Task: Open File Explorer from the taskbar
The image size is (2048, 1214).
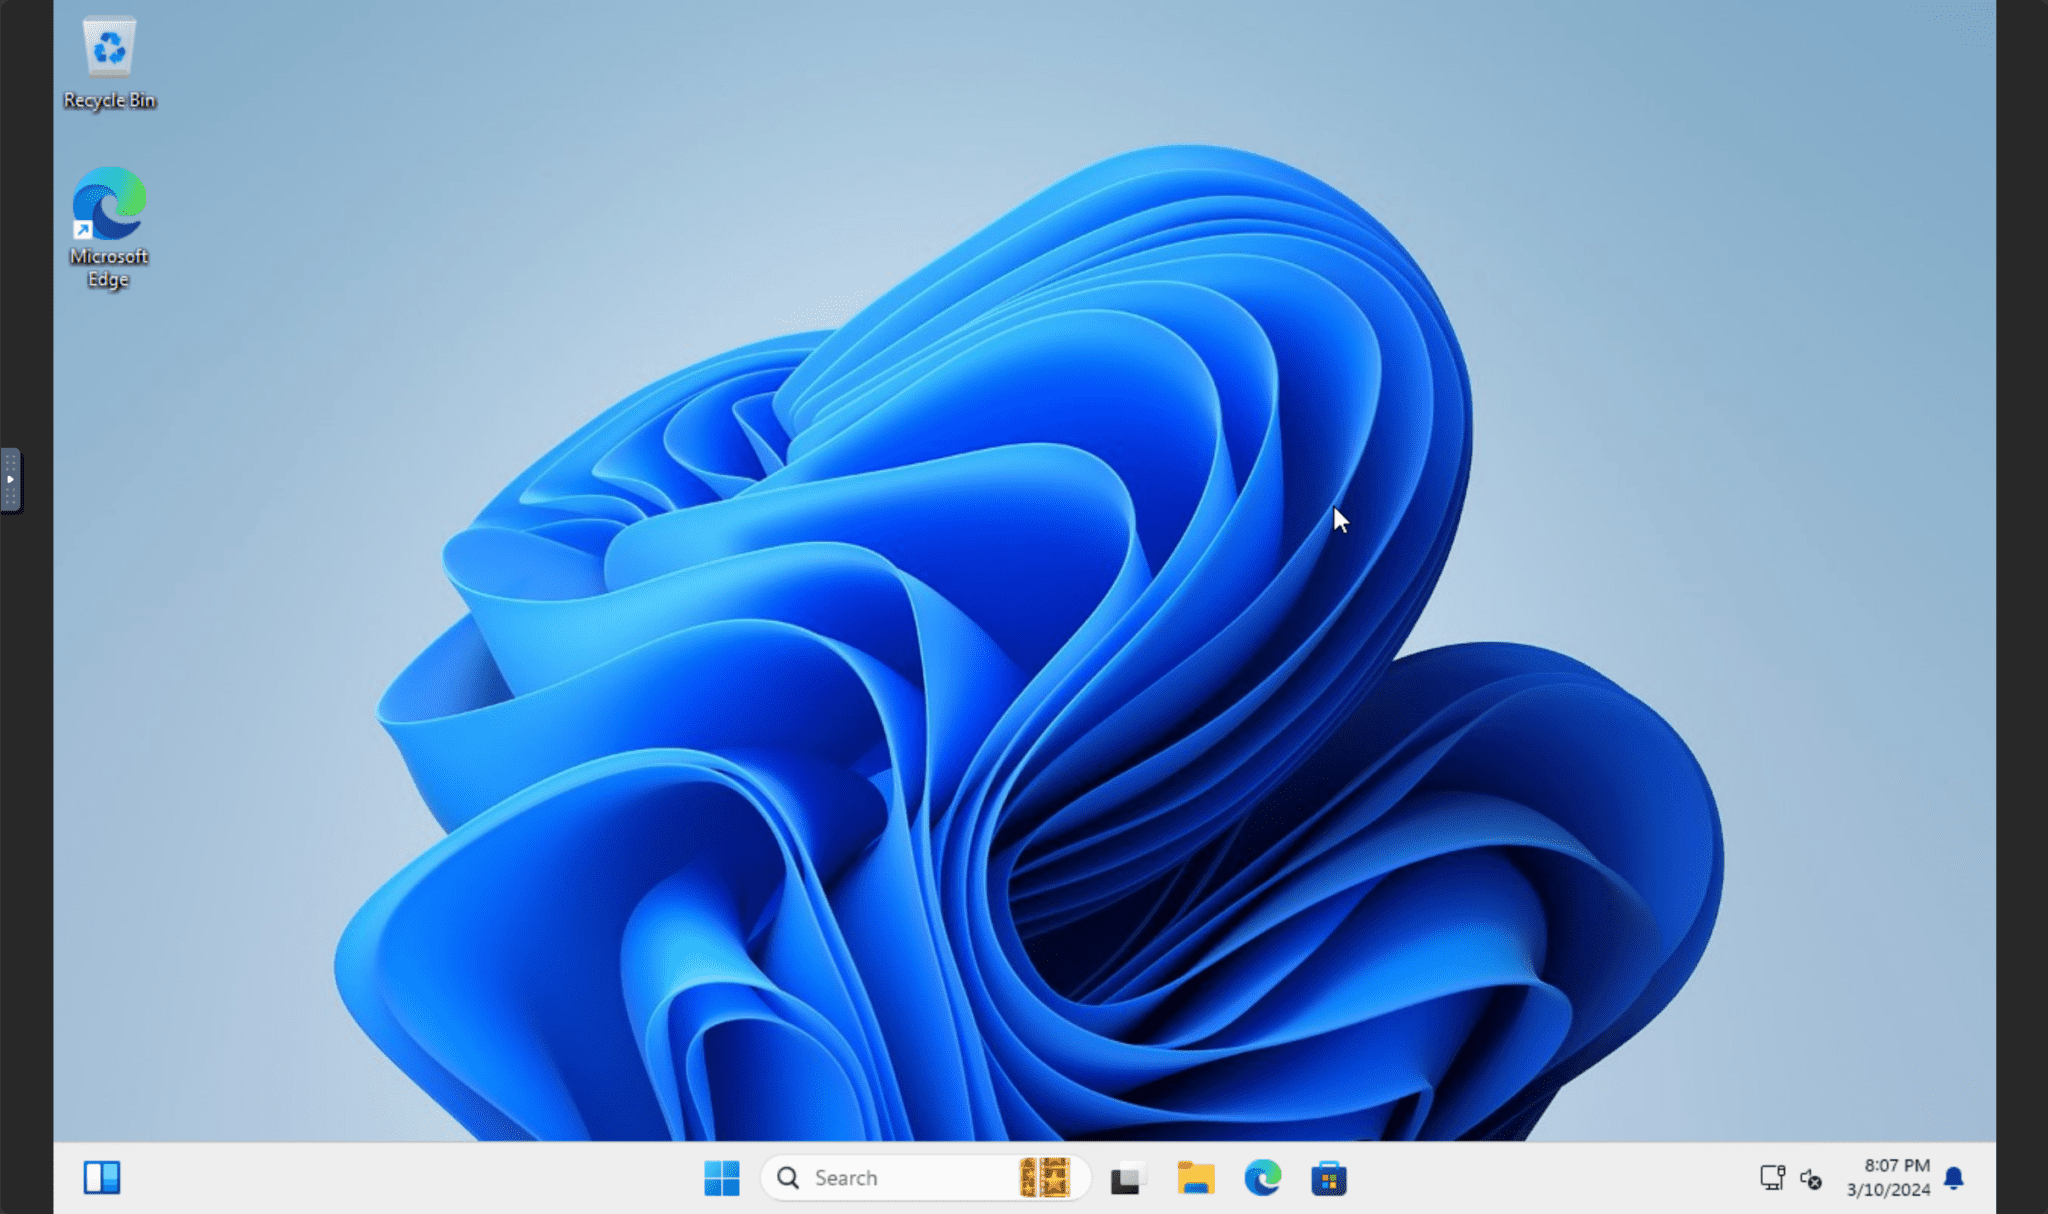Action: 1194,1178
